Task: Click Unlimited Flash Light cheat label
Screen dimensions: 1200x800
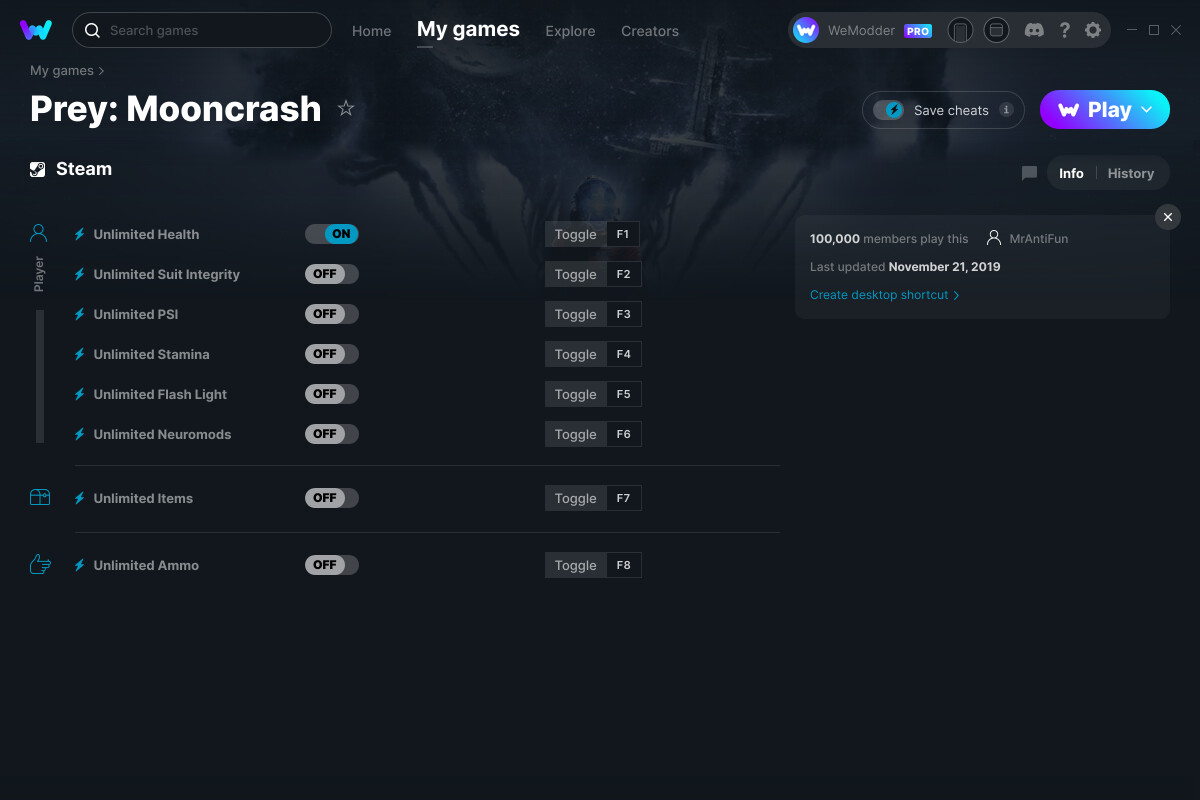Action: (160, 394)
